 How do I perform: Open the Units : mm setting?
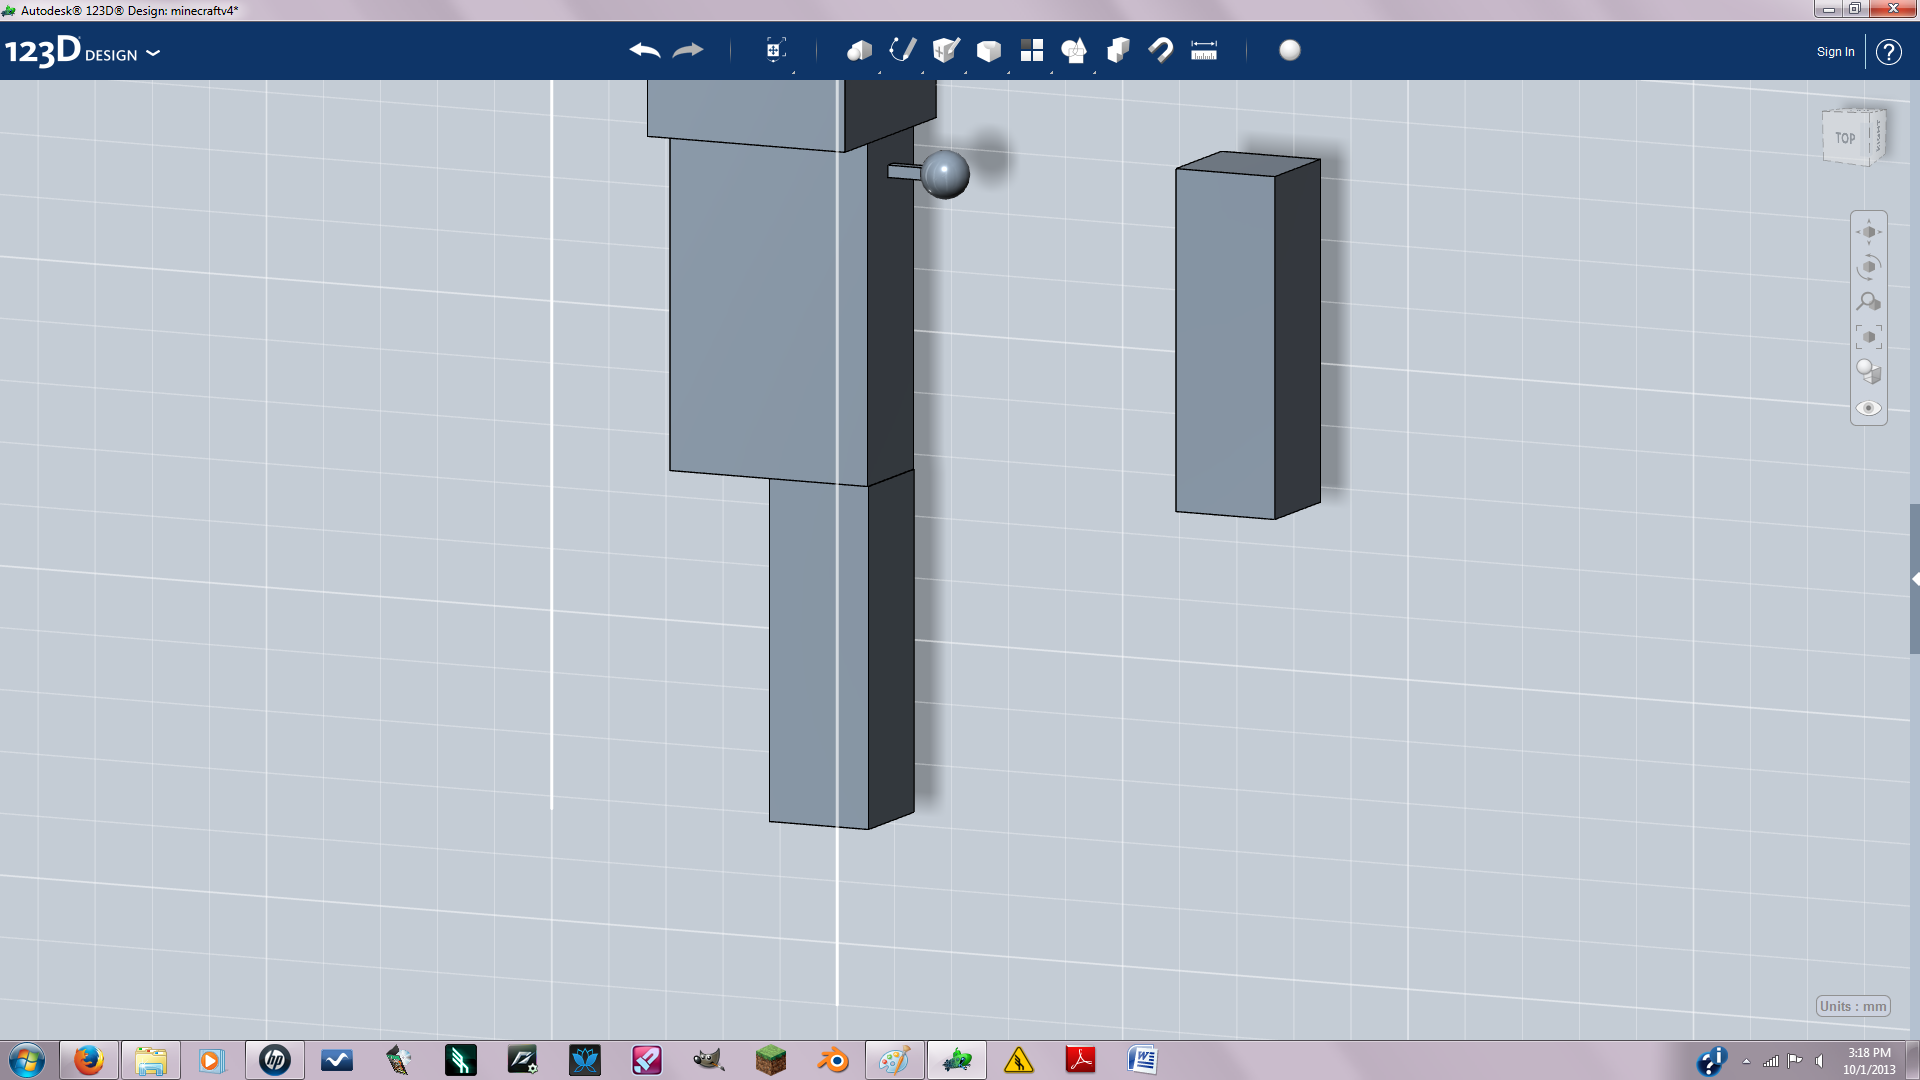pos(1853,1006)
